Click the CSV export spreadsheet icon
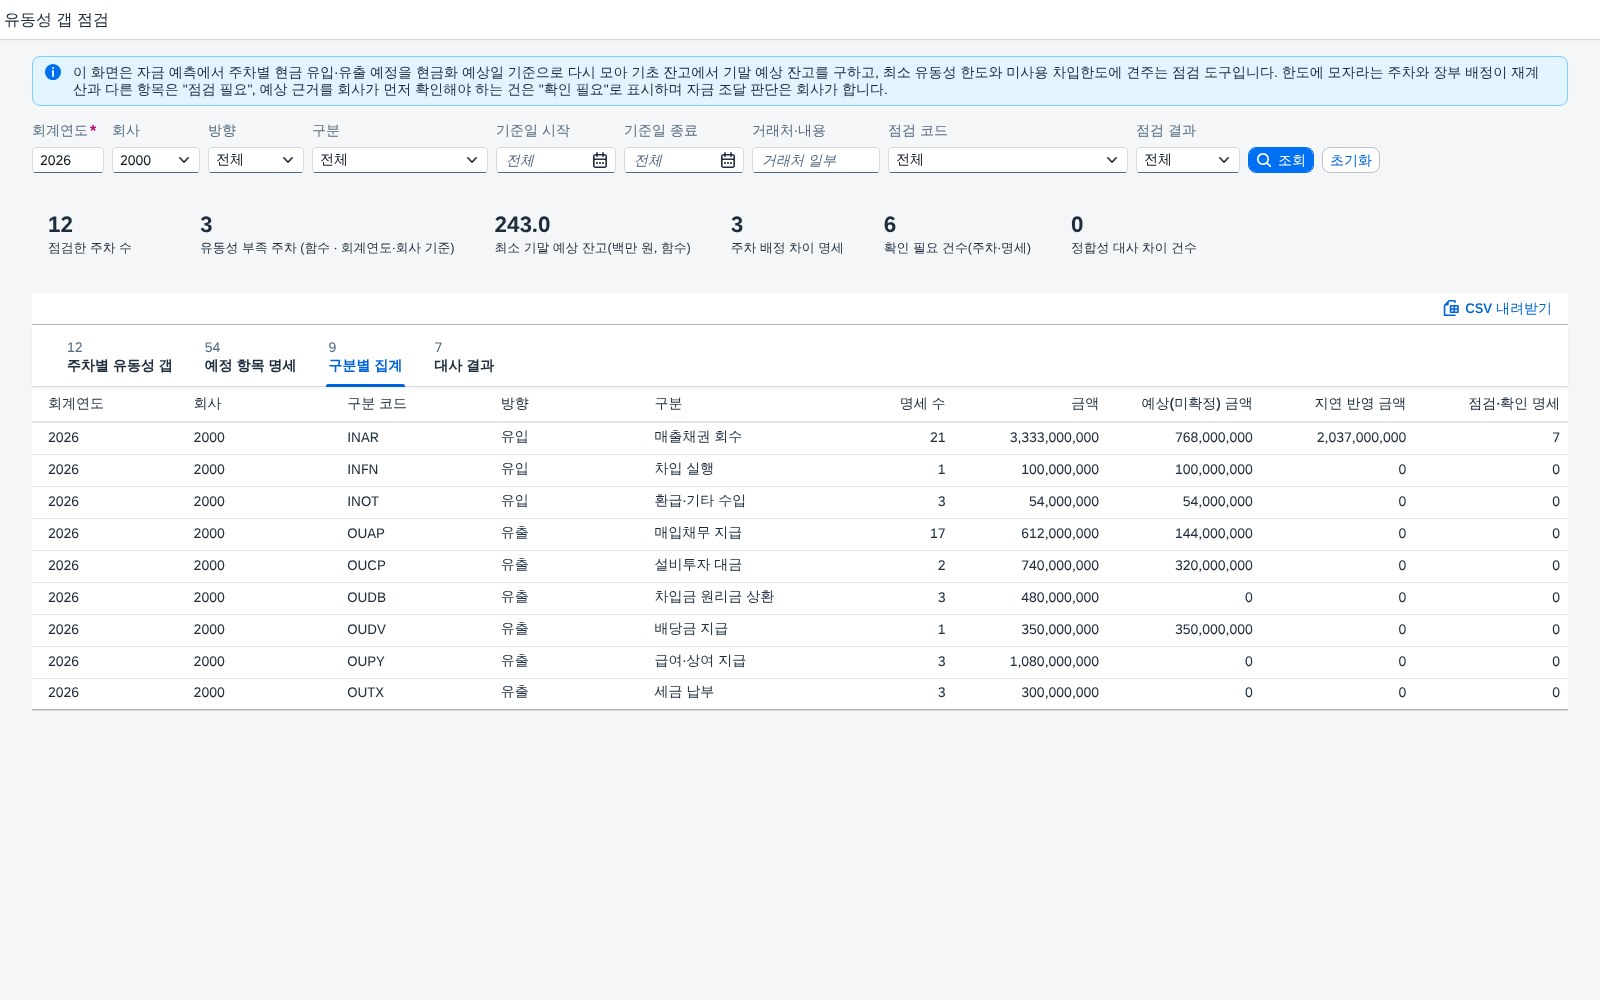Viewport: 1600px width, 1000px height. click(x=1451, y=308)
